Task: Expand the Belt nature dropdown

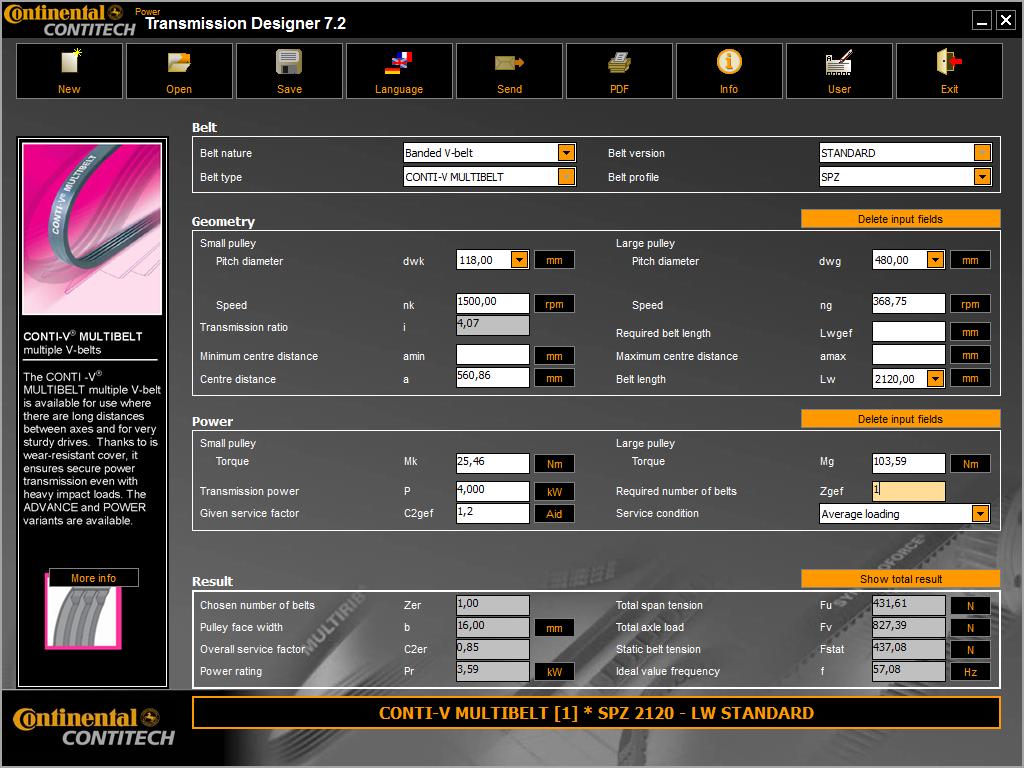Action: tap(566, 153)
